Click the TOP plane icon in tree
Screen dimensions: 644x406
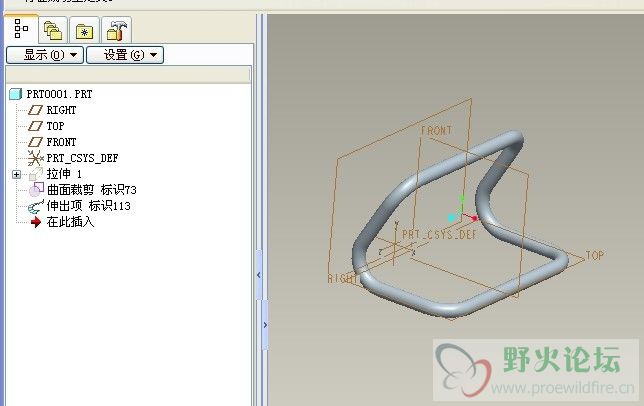pyautogui.click(x=35, y=126)
